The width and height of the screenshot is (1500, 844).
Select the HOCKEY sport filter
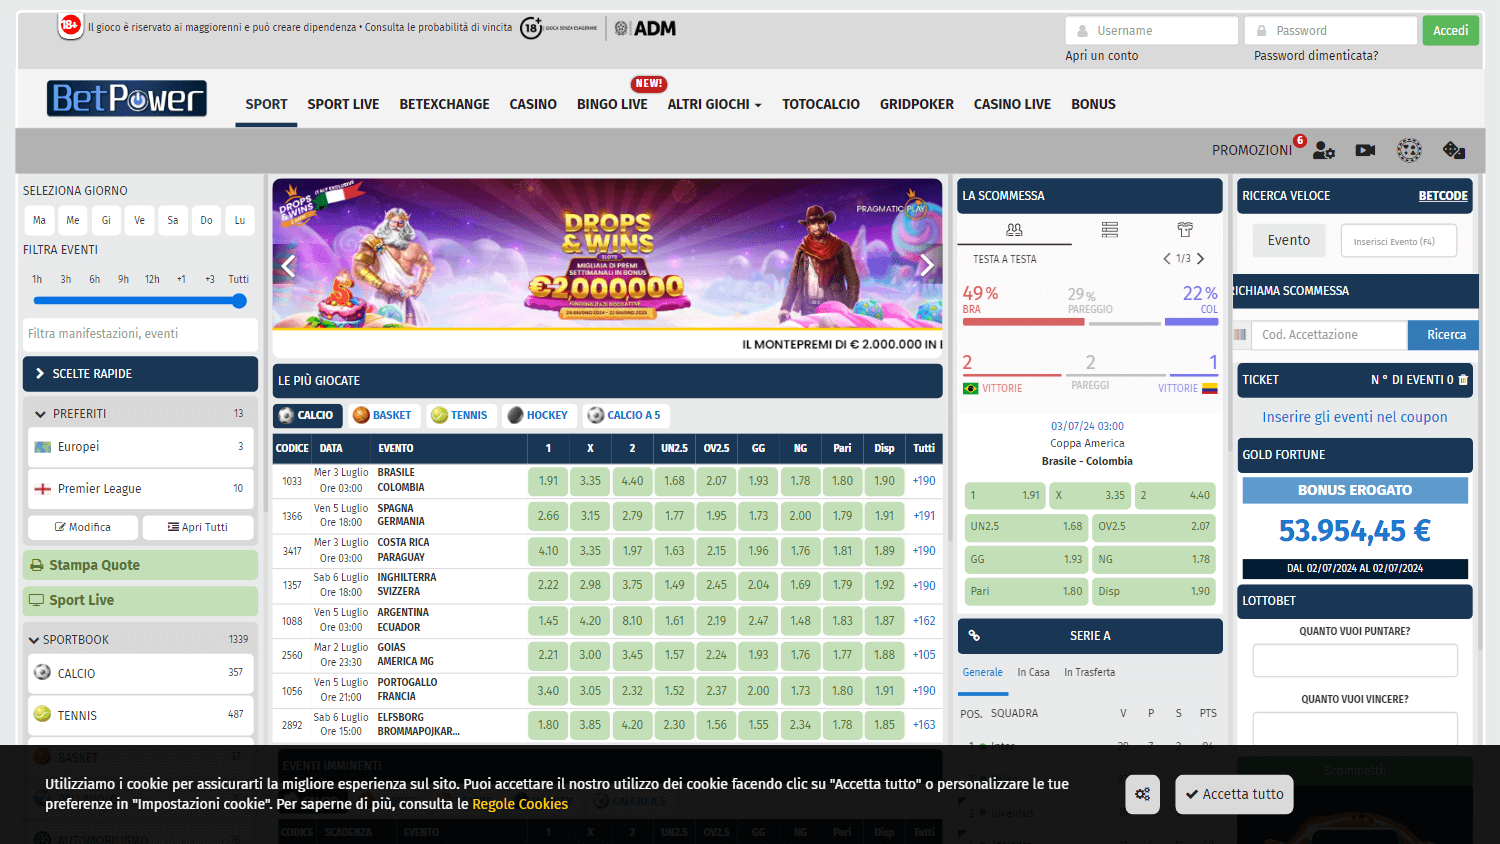[538, 415]
